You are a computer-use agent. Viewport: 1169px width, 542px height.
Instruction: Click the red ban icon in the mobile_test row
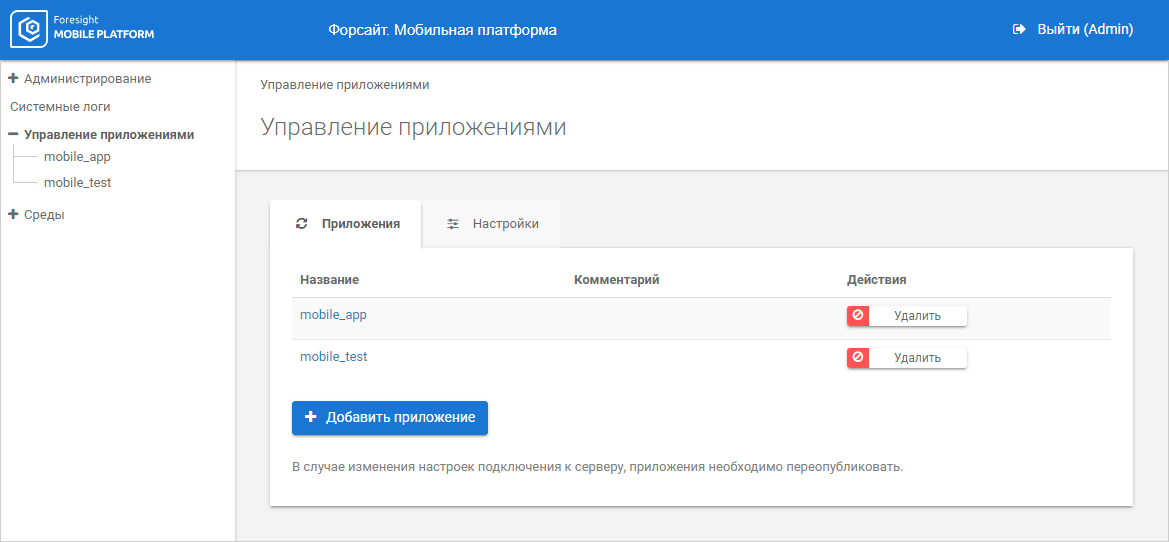pos(858,358)
